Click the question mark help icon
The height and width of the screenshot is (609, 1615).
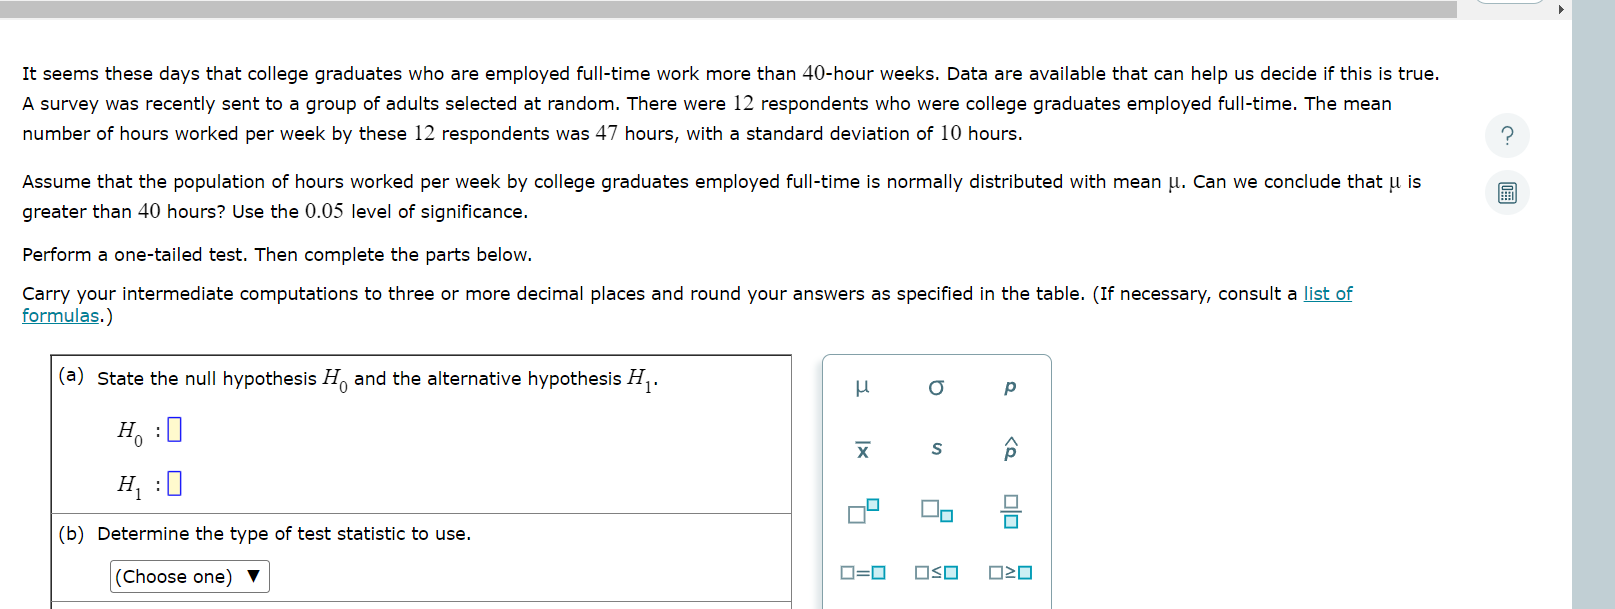1507,136
